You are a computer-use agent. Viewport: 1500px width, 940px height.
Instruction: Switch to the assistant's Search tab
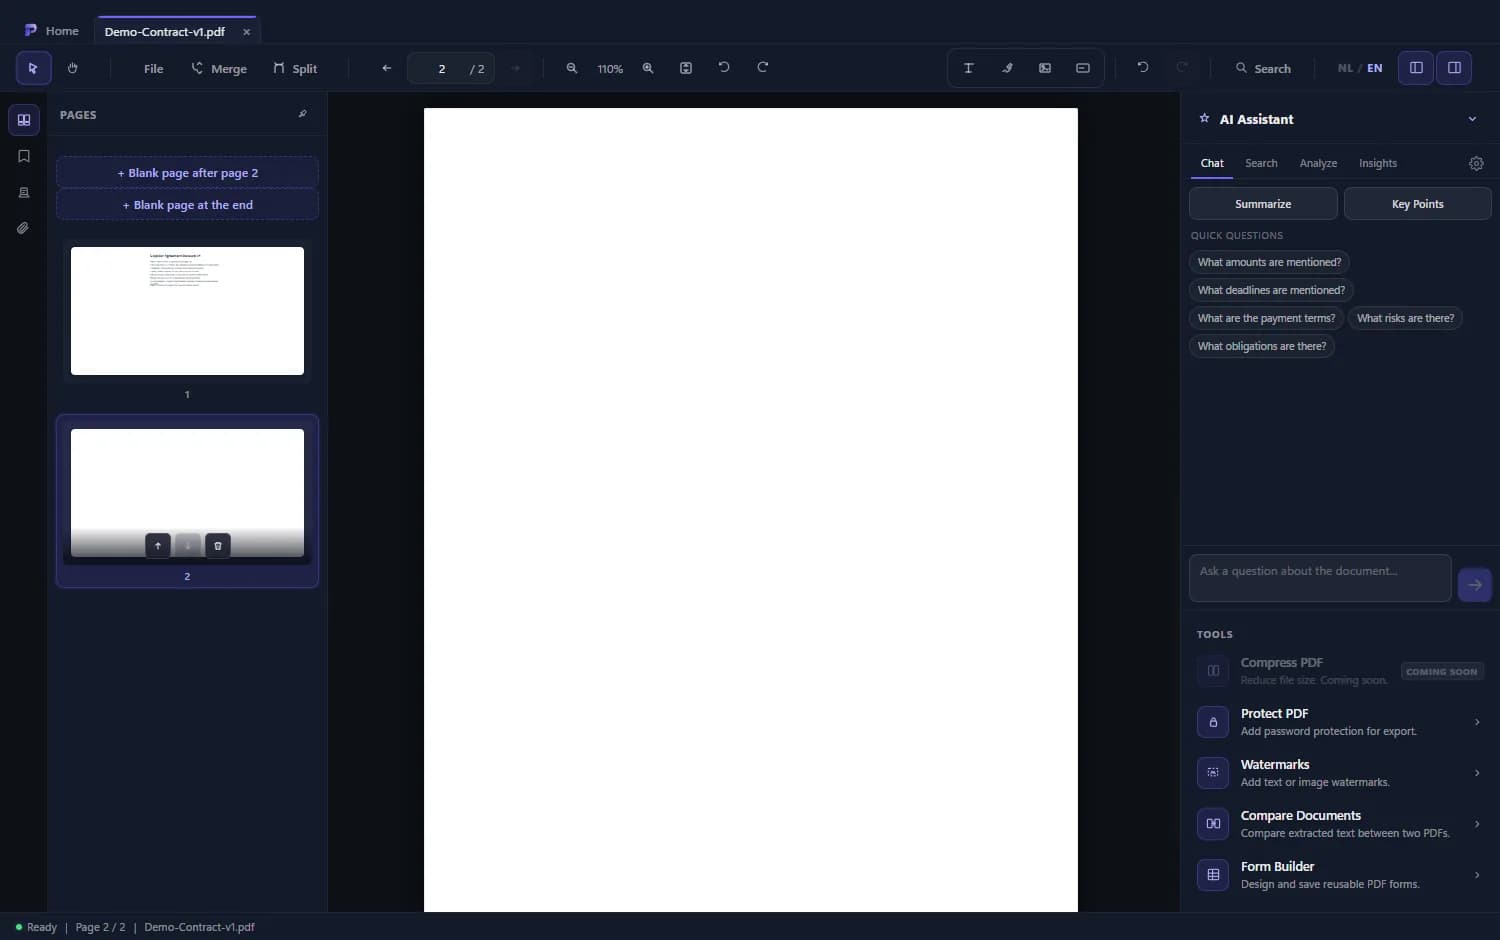click(1261, 163)
